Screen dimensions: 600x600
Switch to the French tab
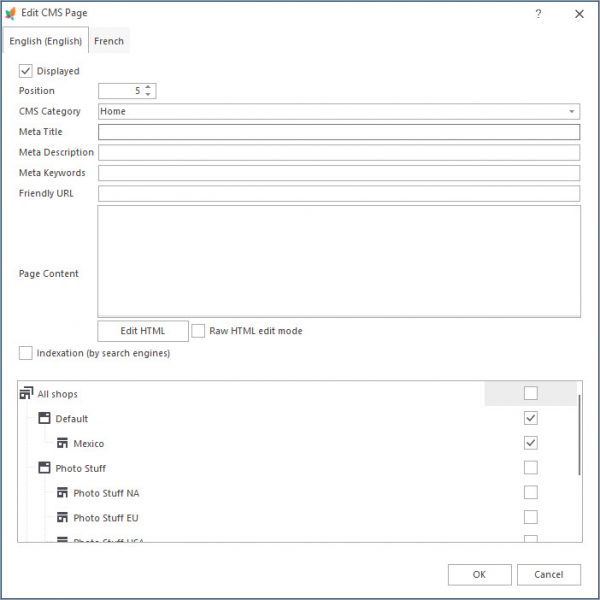pyautogui.click(x=109, y=42)
